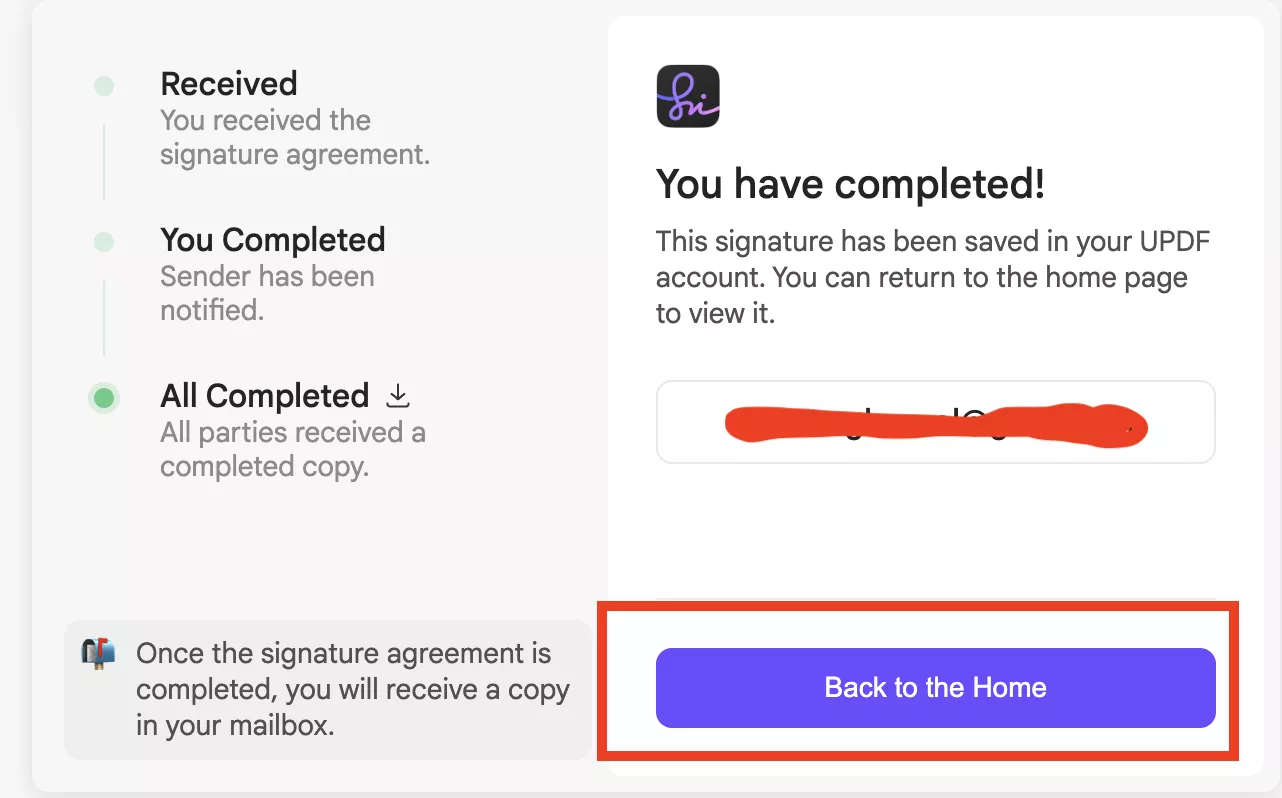Select the All Completed step label
Image resolution: width=1282 pixels, height=798 pixels.
click(263, 396)
